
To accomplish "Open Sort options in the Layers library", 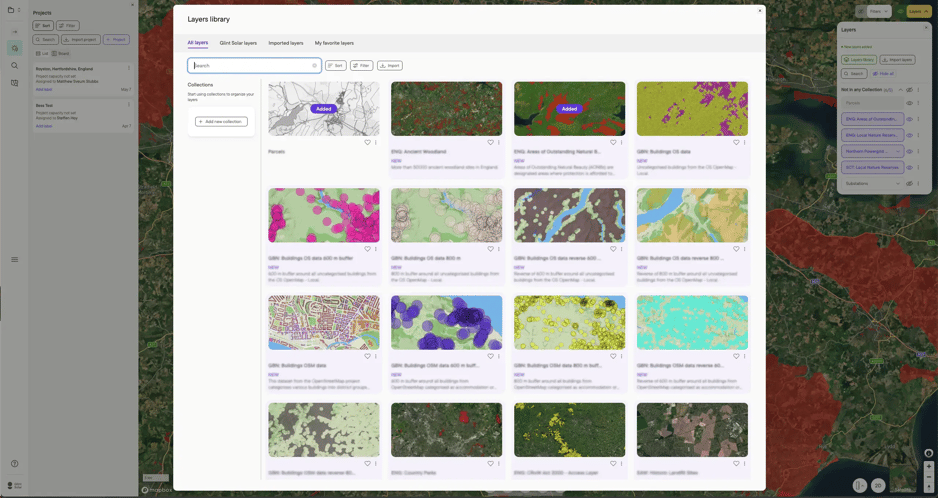I will pyautogui.click(x=336, y=66).
